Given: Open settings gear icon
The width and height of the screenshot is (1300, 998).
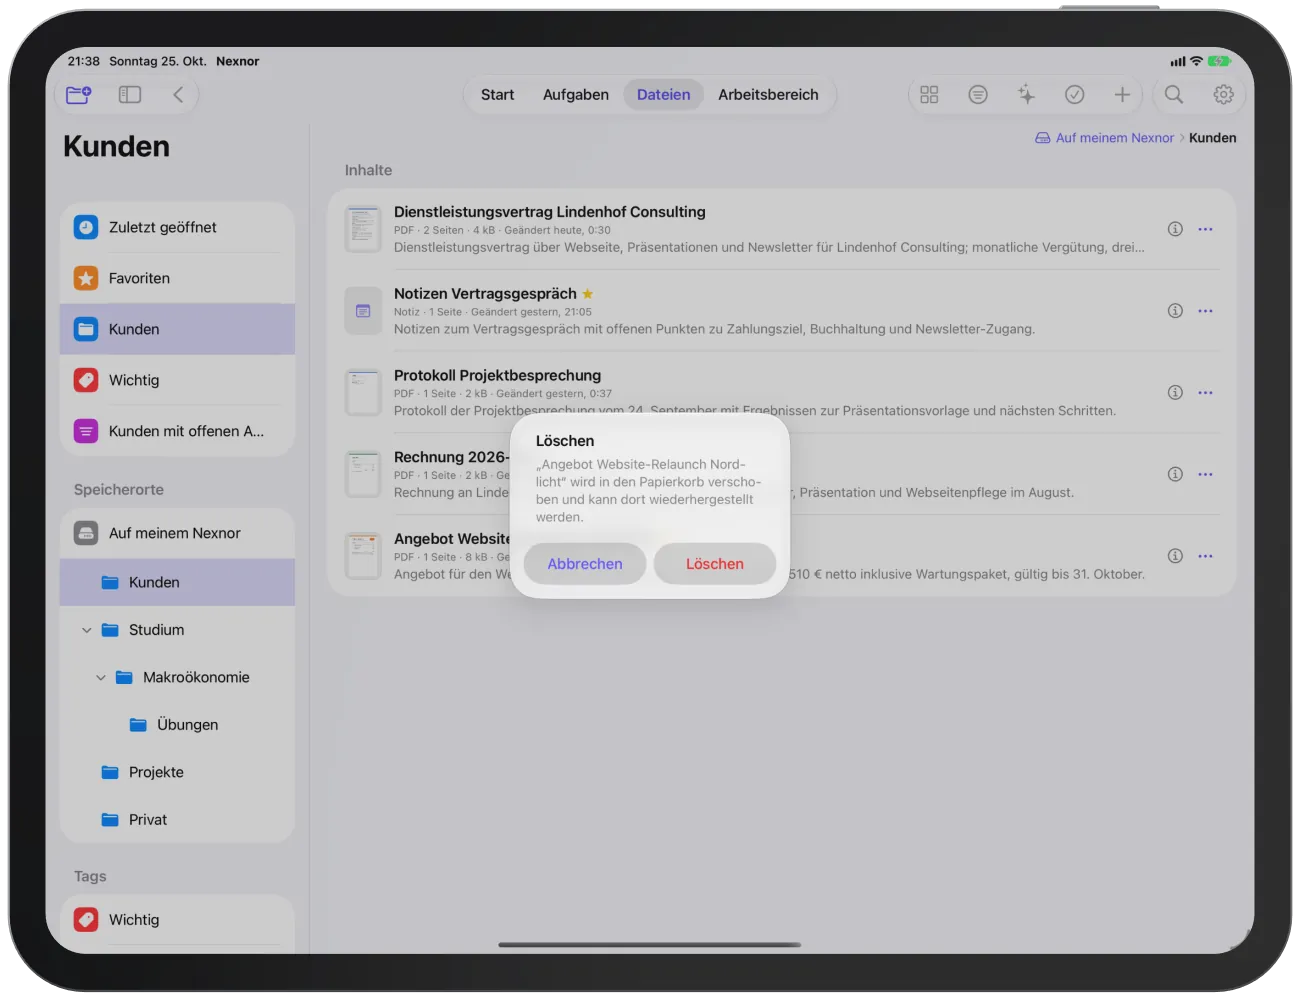Looking at the screenshot, I should tap(1223, 94).
